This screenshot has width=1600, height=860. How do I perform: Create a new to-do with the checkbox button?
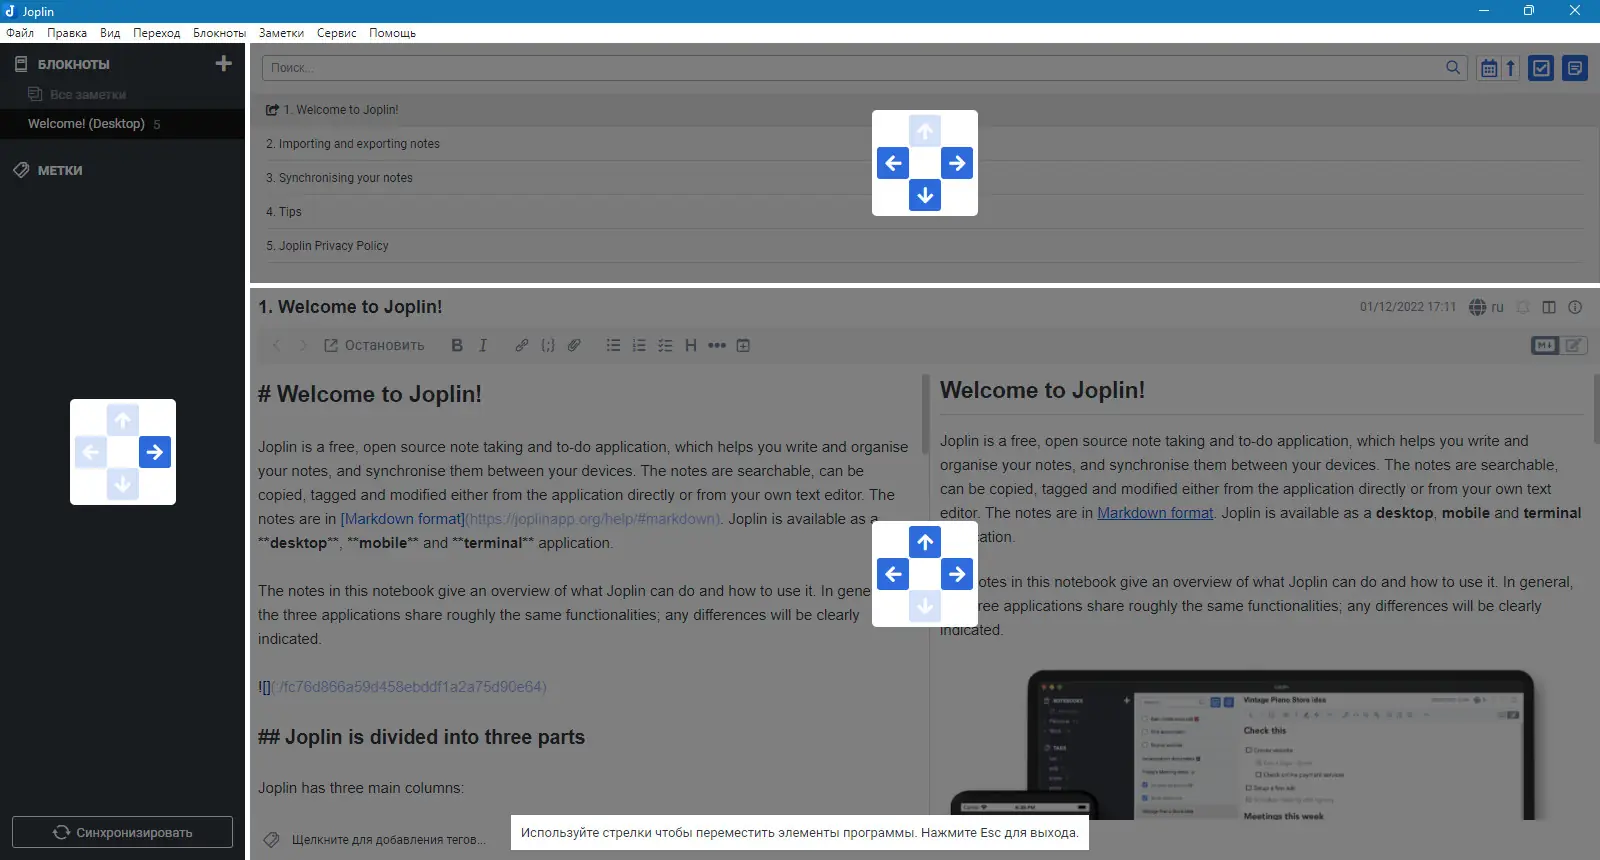pos(1541,68)
